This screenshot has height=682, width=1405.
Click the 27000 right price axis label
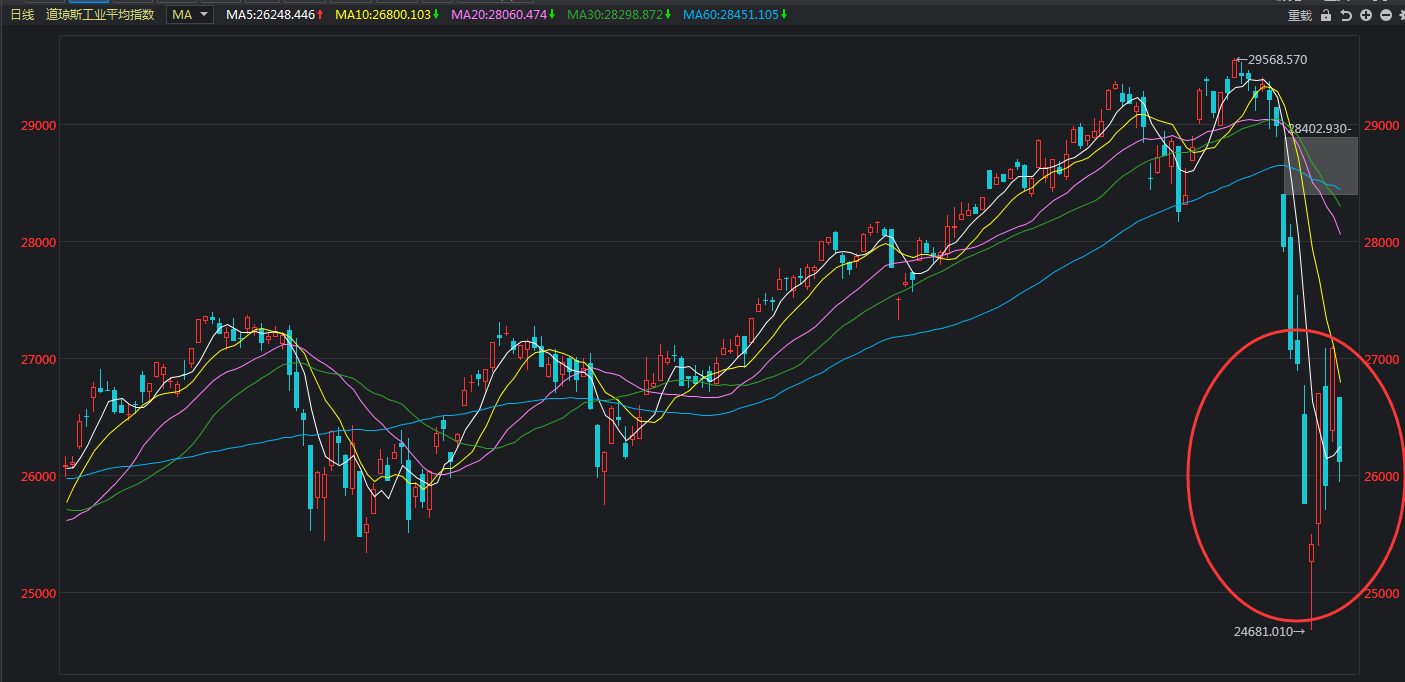coord(1385,359)
